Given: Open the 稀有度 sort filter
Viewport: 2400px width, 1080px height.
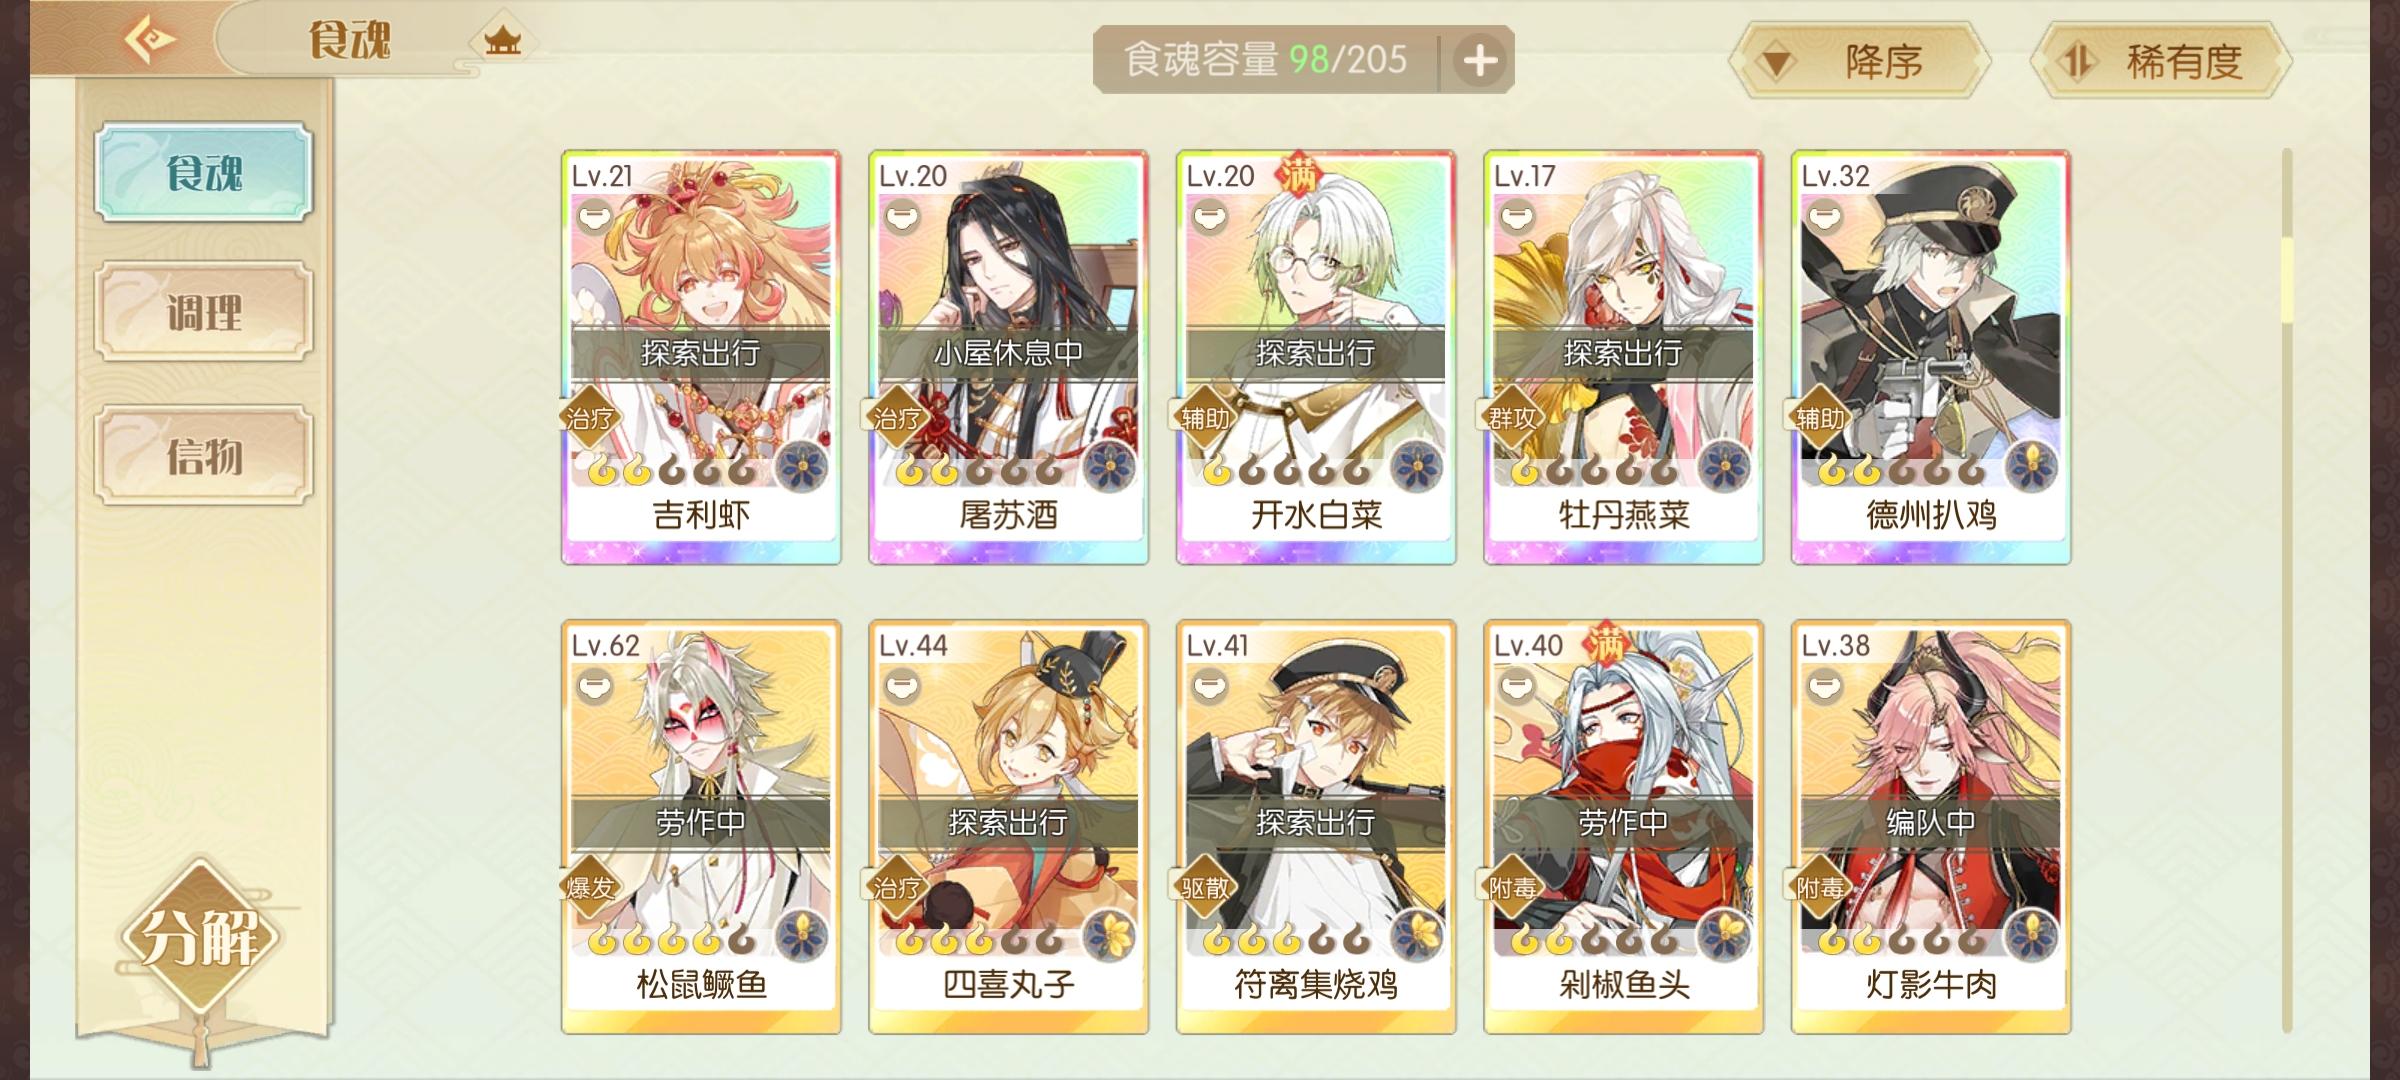Looking at the screenshot, I should [x=2160, y=61].
